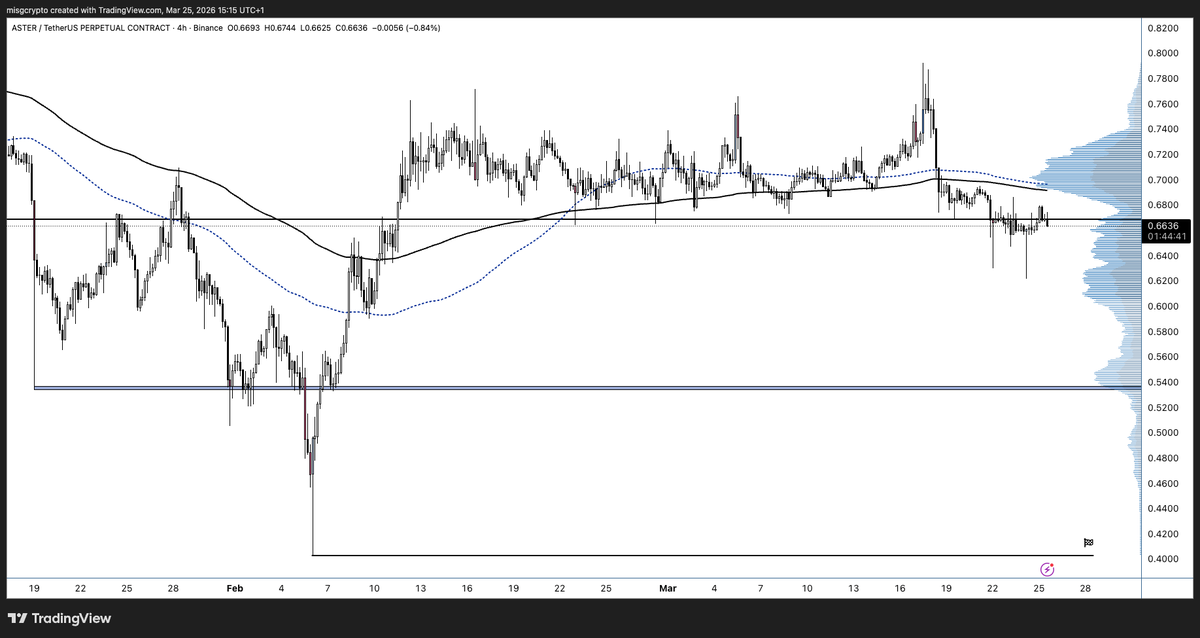Click the Mar label on the time axis

(x=668, y=590)
